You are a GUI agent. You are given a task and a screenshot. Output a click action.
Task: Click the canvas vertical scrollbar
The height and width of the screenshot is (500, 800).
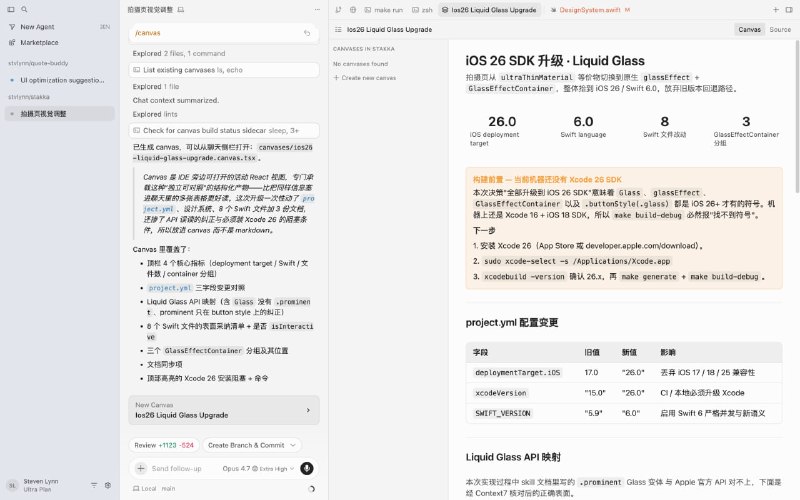797,117
